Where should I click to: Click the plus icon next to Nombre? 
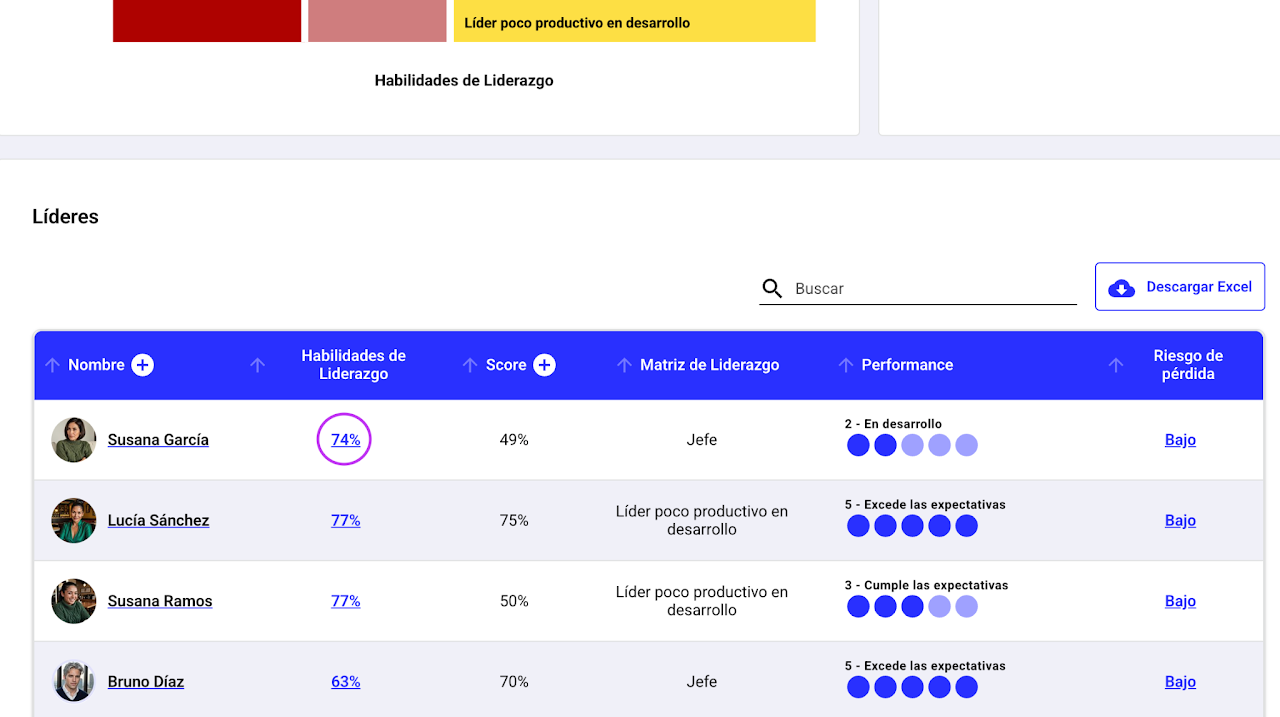click(143, 365)
